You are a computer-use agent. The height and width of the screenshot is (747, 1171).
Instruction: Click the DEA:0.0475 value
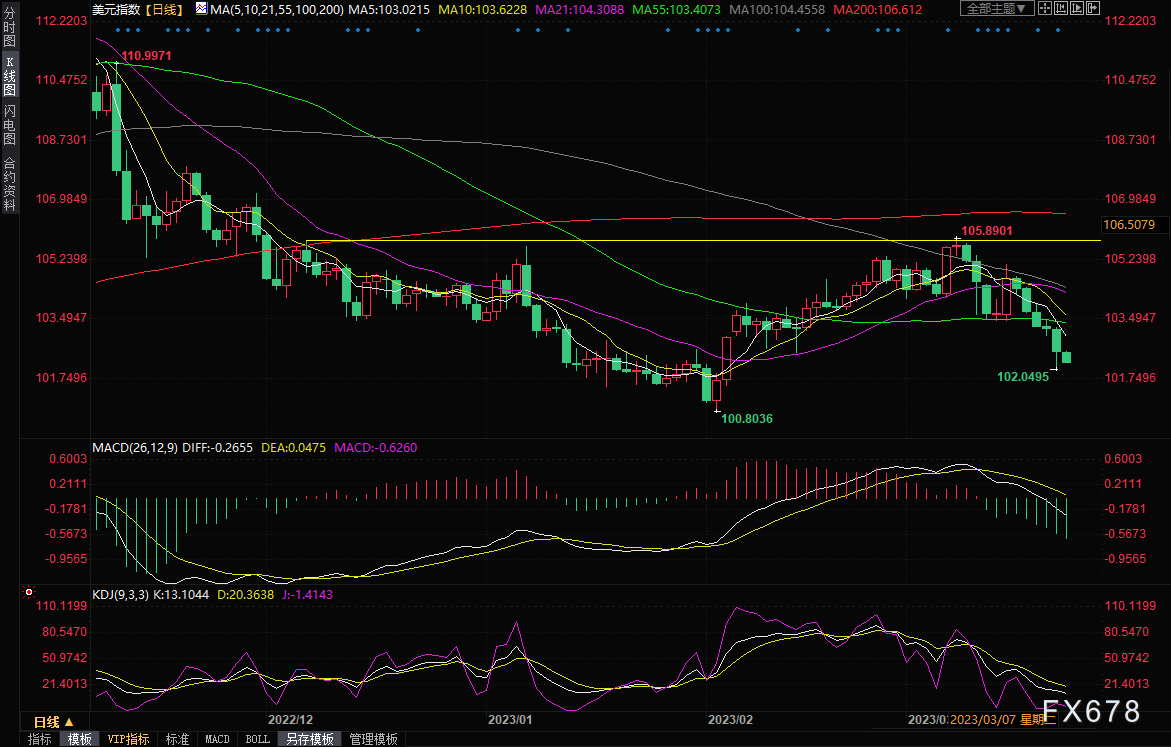pyautogui.click(x=293, y=447)
